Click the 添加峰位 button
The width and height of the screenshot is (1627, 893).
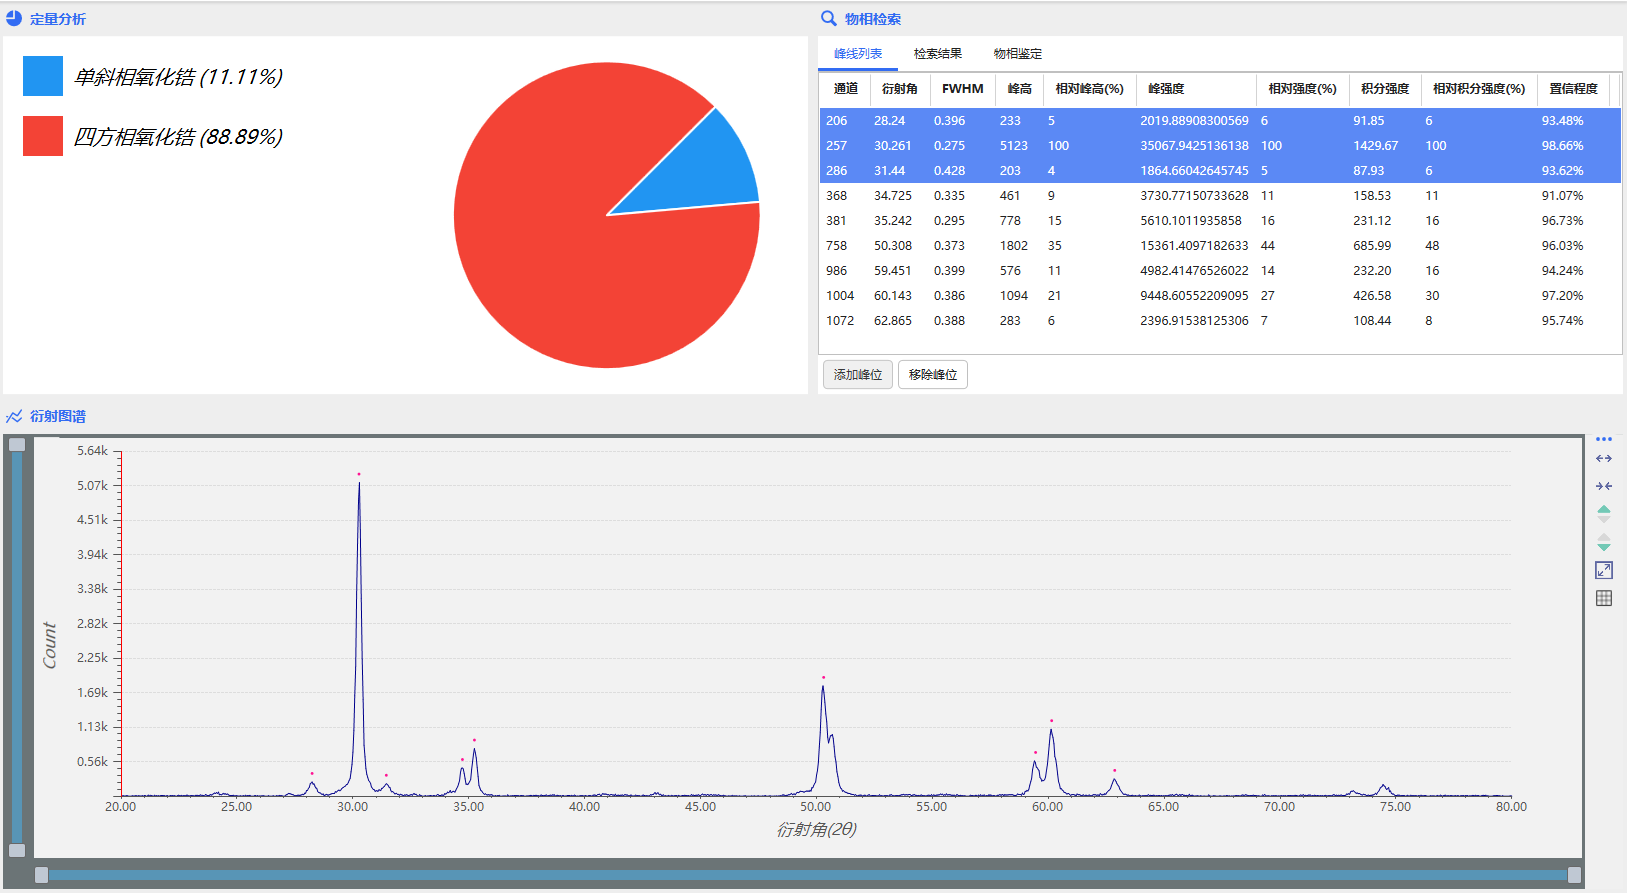point(857,375)
